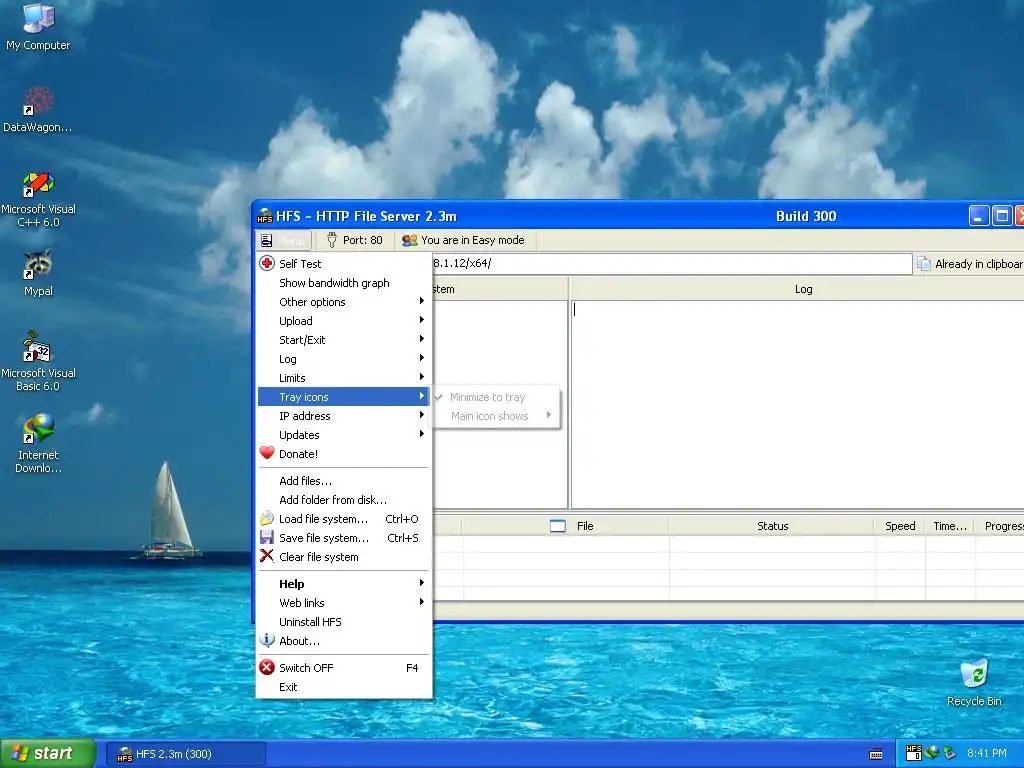Open the Windows start button
1024x768 pixels.
[48, 753]
